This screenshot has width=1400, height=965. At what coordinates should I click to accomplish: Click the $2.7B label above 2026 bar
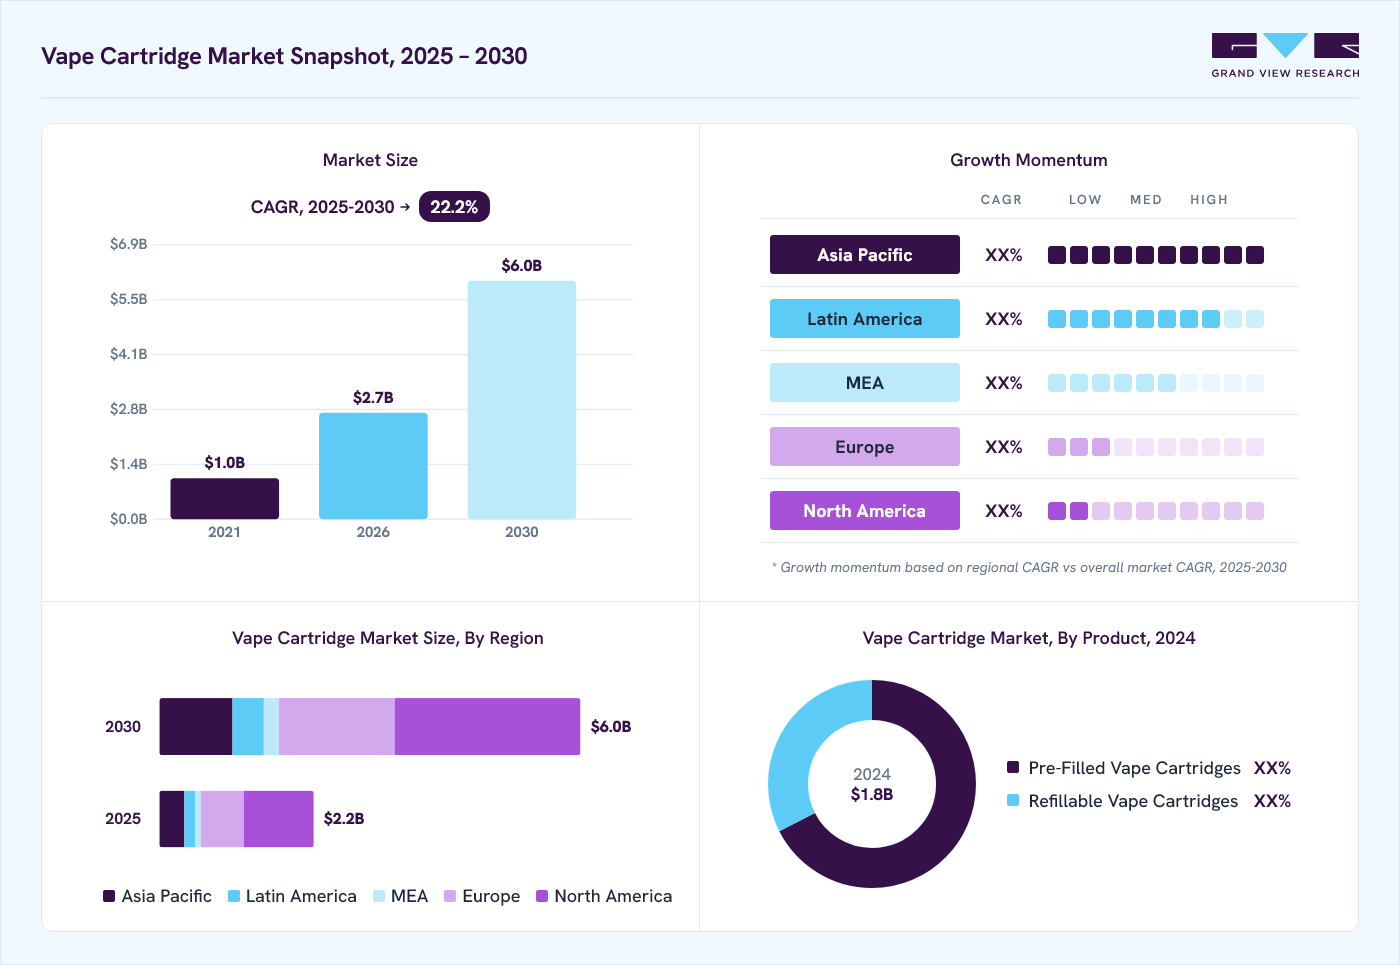pos(373,397)
